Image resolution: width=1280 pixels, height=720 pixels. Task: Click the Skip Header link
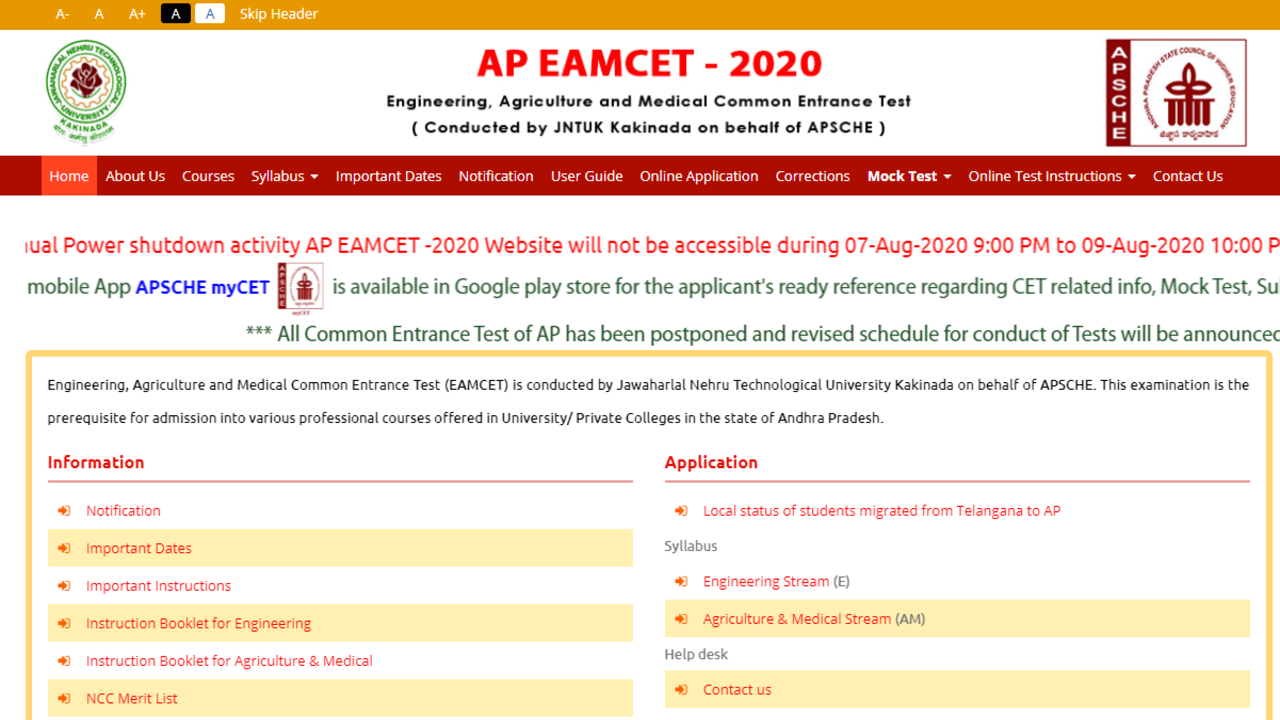(x=278, y=14)
